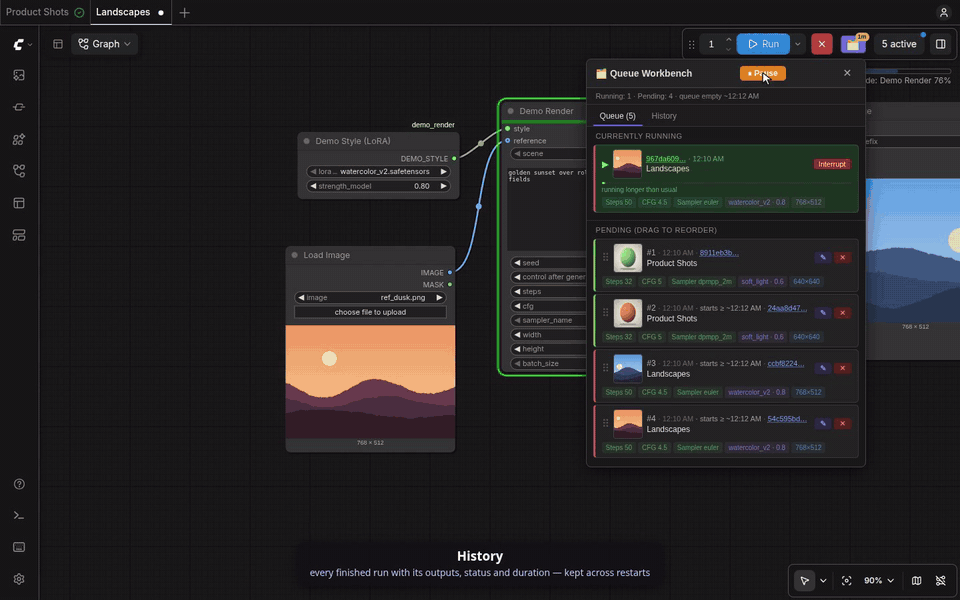Viewport: 960px width, 600px height.
Task: Open the assets image icon in left sidebar
Action: tap(19, 75)
